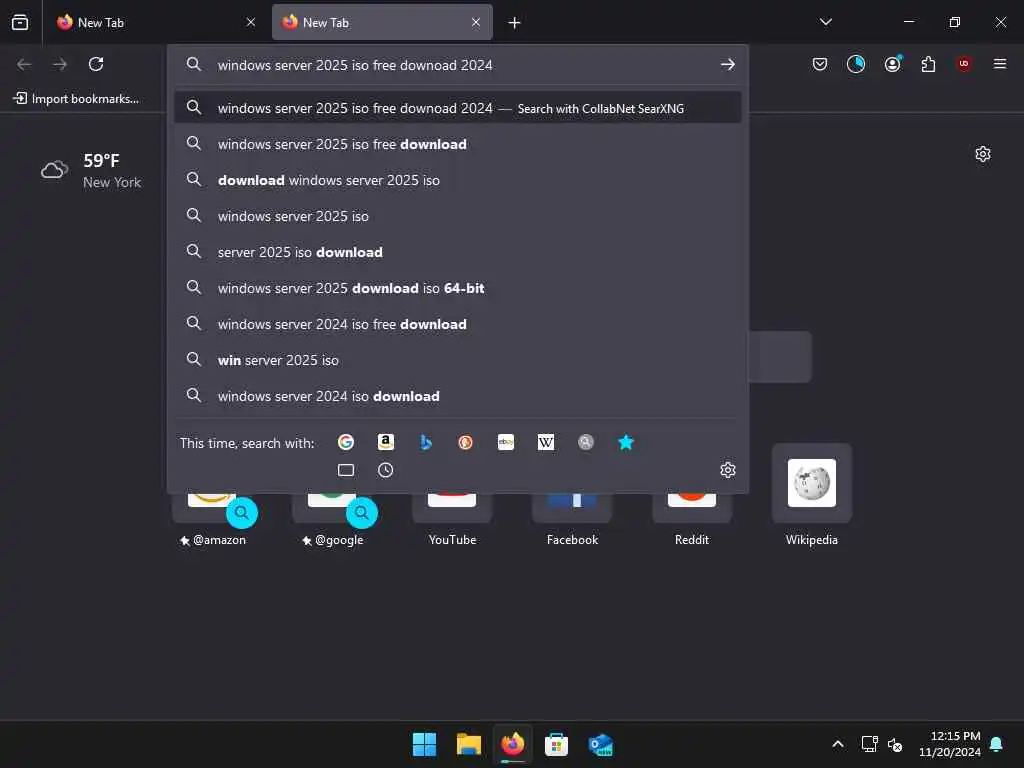Choose suggestion "windows server 2025 iso"

point(458,216)
